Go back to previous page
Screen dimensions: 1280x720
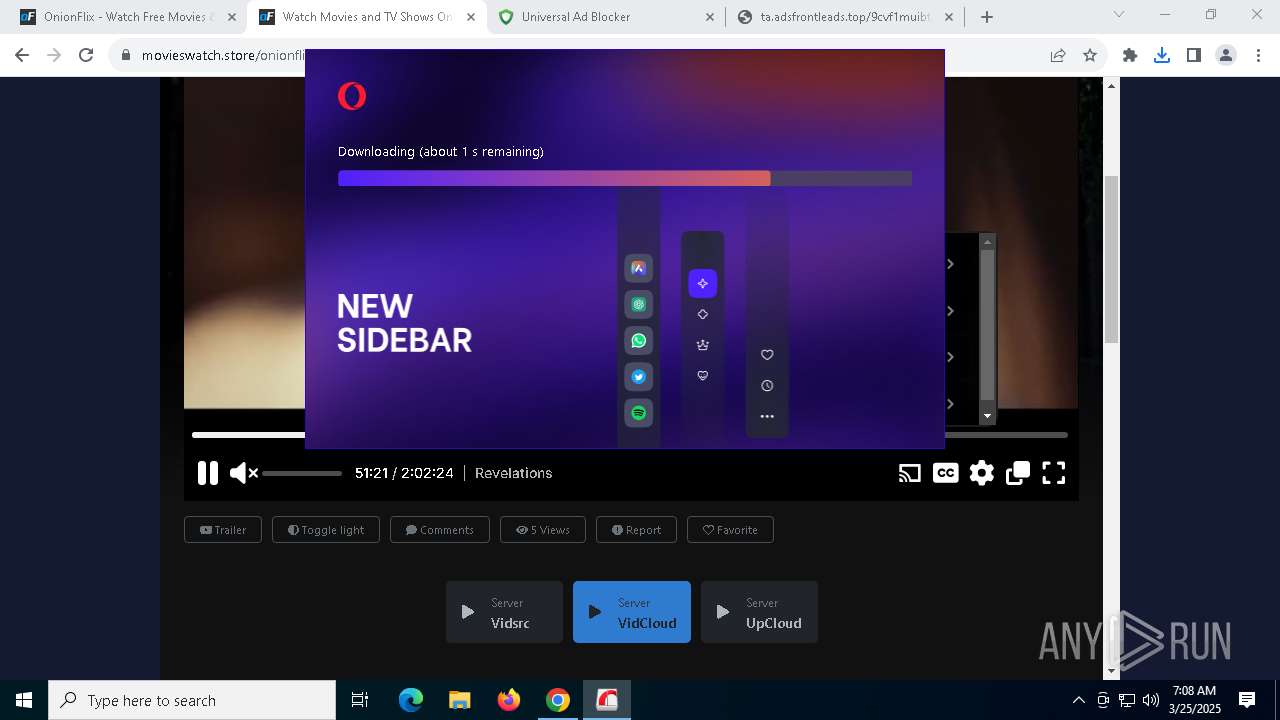coord(23,56)
